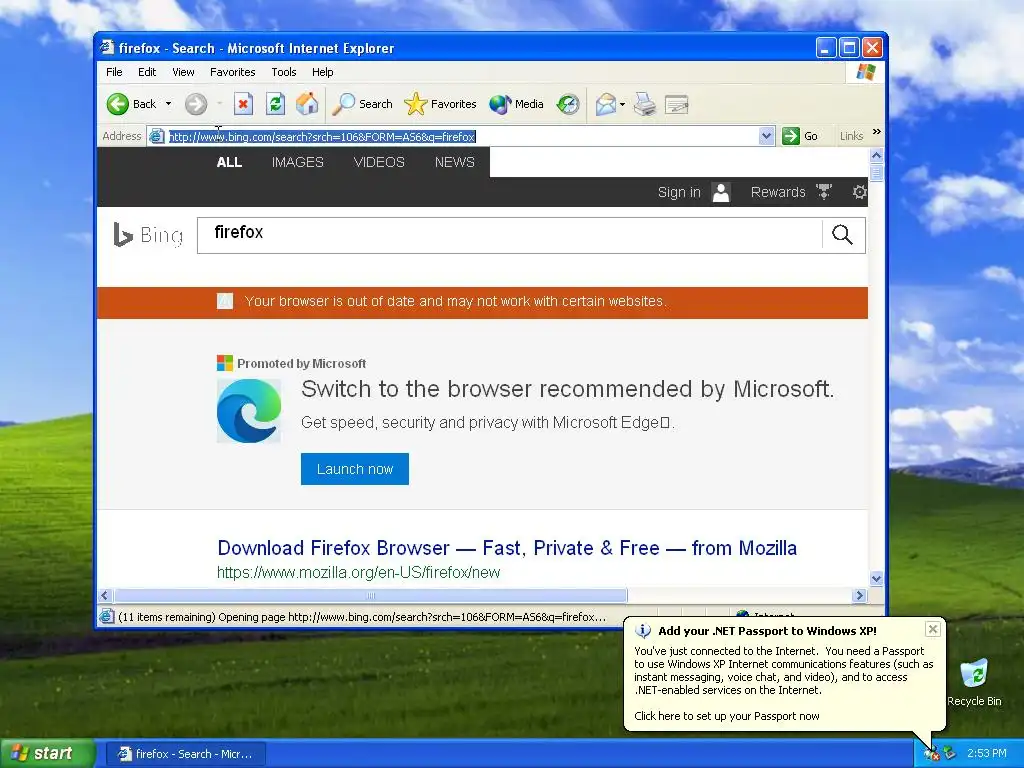Open the Back history dropdown arrow
Screen dimensions: 1024x768
[x=168, y=104]
